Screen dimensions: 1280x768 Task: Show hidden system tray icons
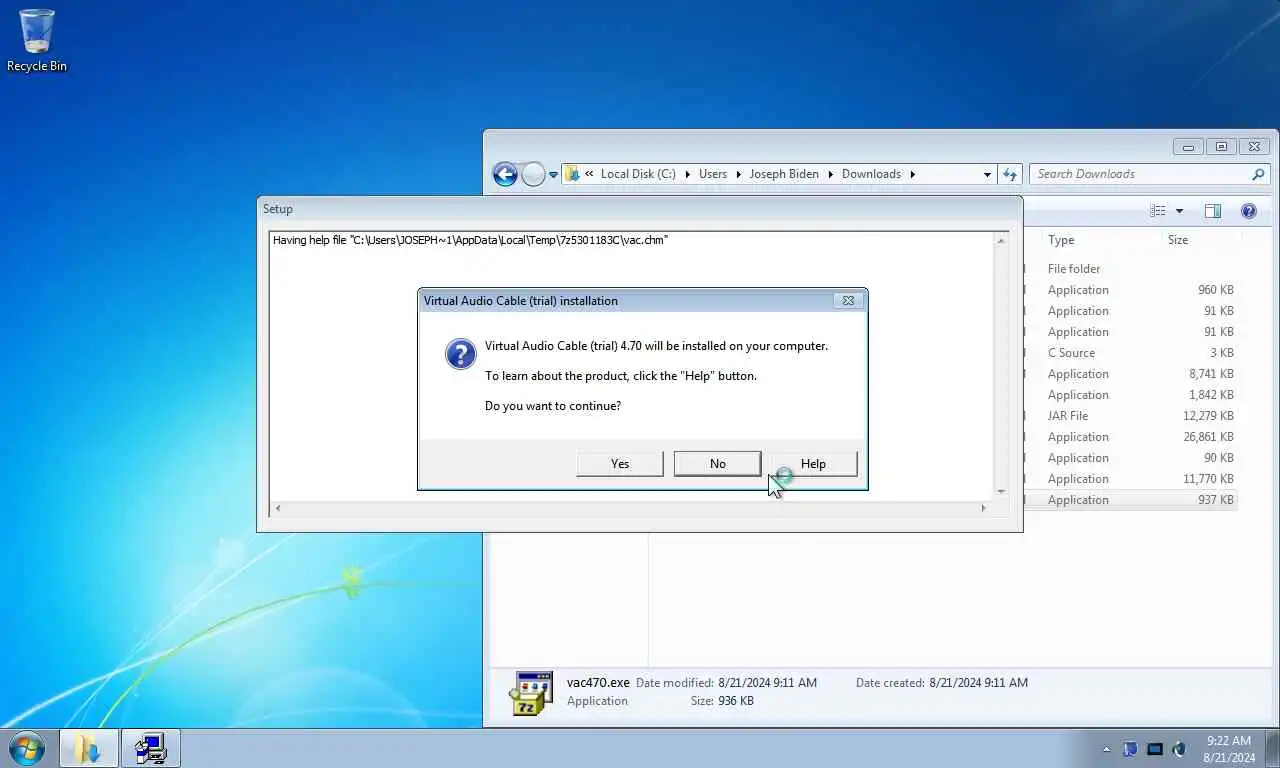[1106, 749]
